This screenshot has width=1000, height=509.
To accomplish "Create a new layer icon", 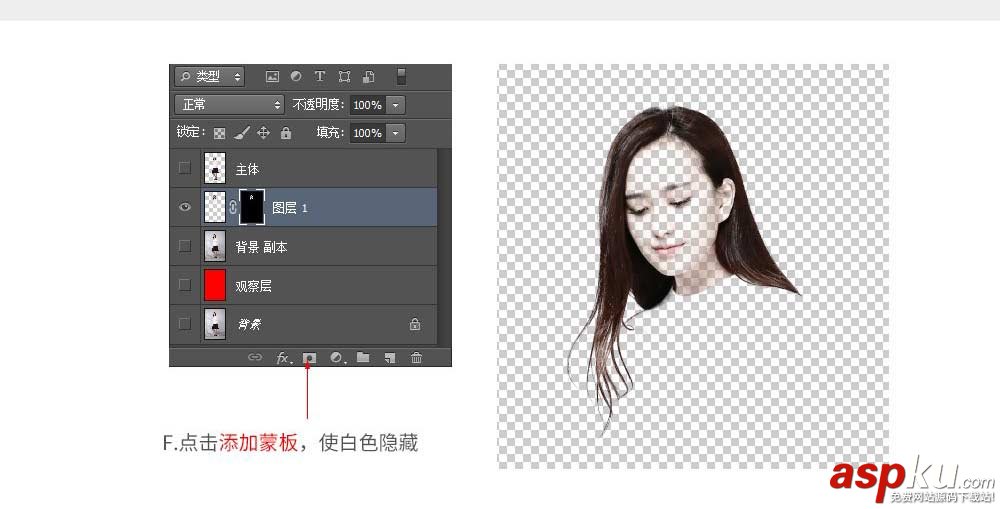I will click(x=390, y=358).
